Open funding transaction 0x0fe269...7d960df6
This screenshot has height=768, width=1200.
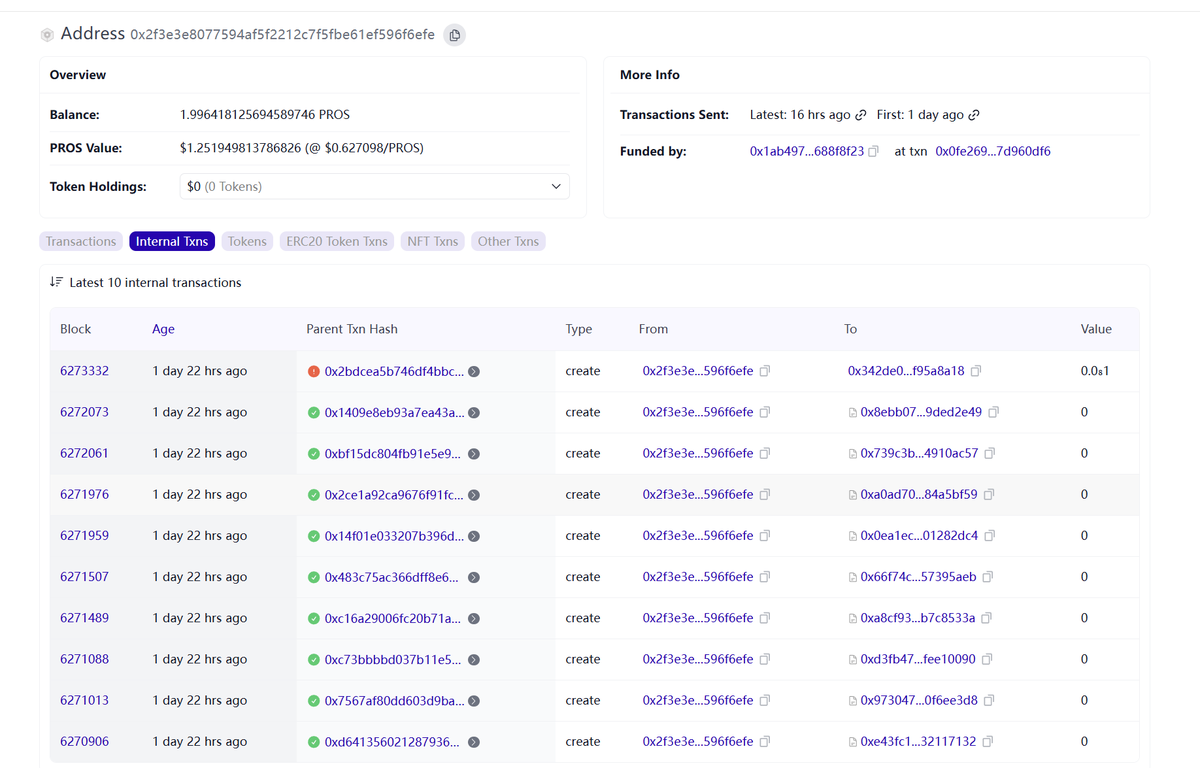(x=993, y=152)
